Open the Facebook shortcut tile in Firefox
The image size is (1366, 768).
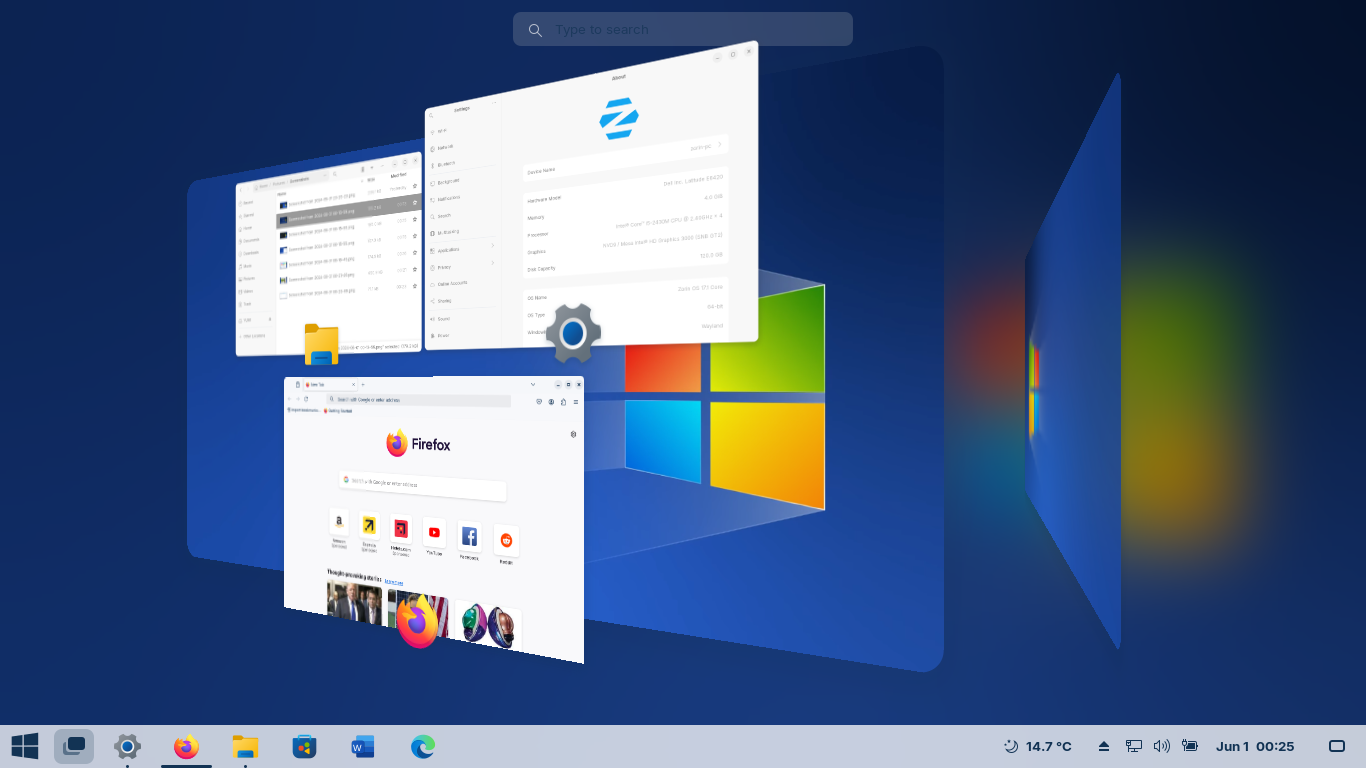pyautogui.click(x=469, y=536)
